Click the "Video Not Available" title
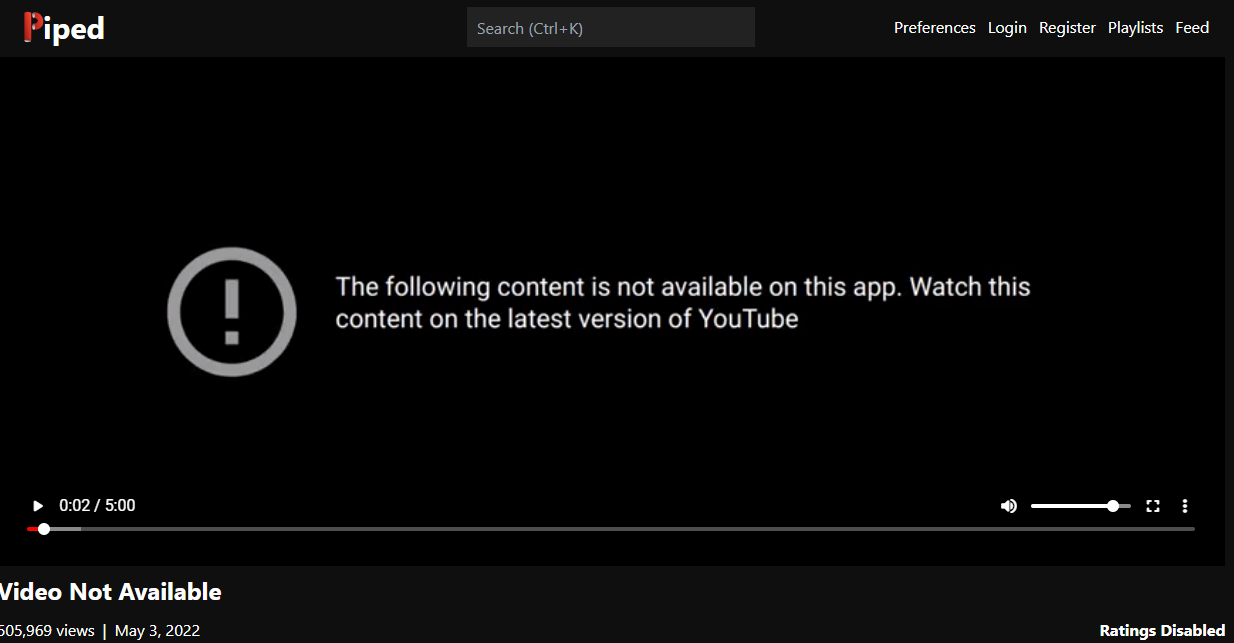 (x=110, y=592)
